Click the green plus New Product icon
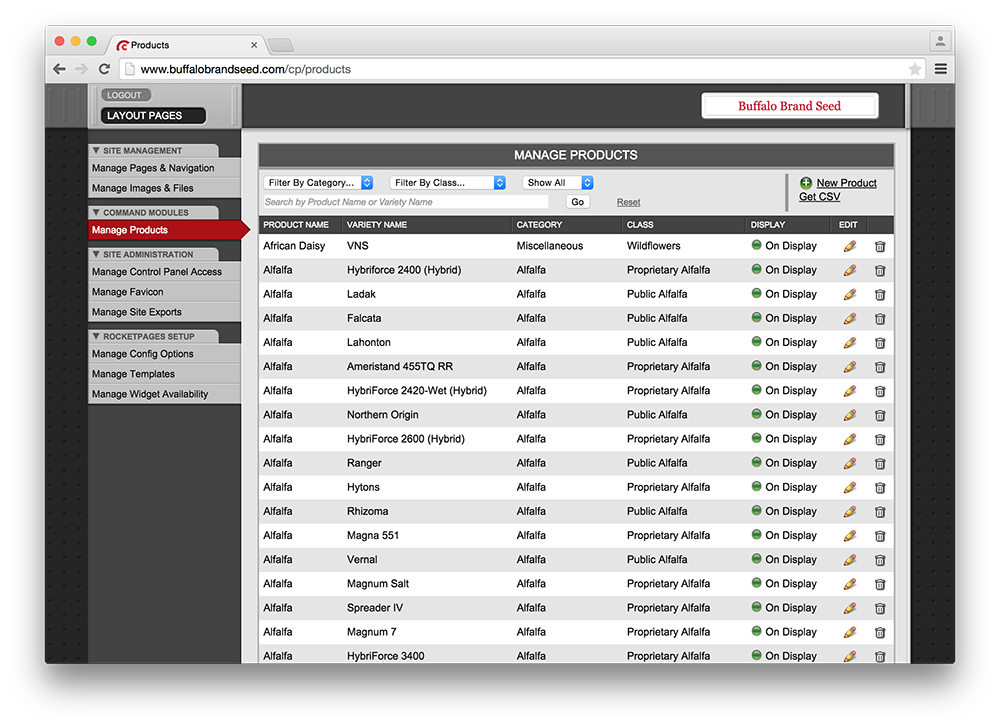The height and width of the screenshot is (728, 1000). point(806,183)
